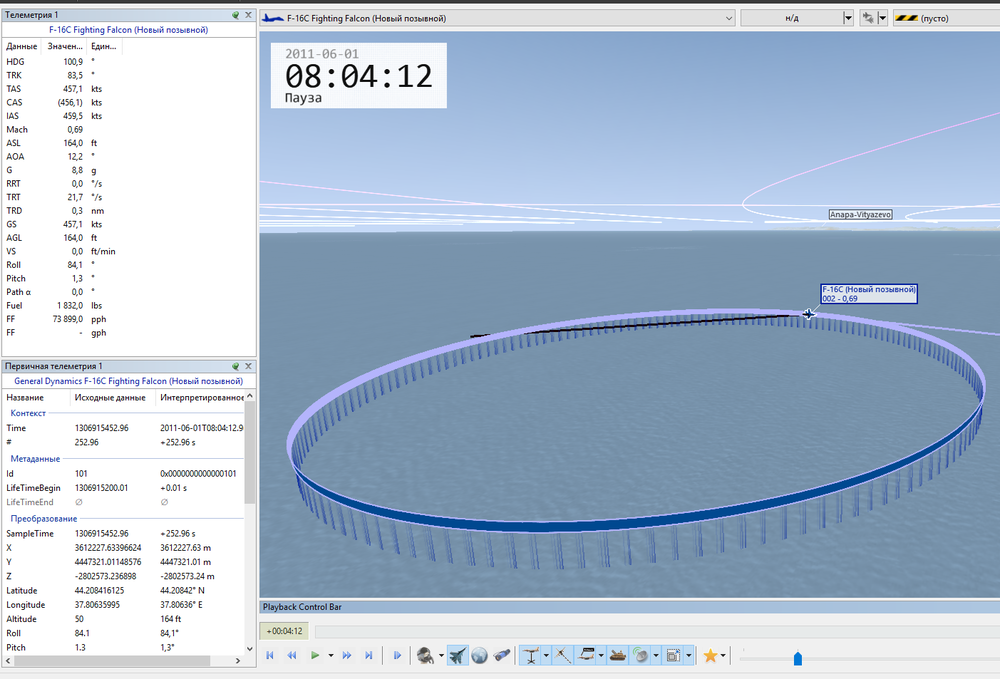This screenshot has height=679, width=1000.
Task: Pin the Телеметрия 1 panel
Action: [x=235, y=16]
